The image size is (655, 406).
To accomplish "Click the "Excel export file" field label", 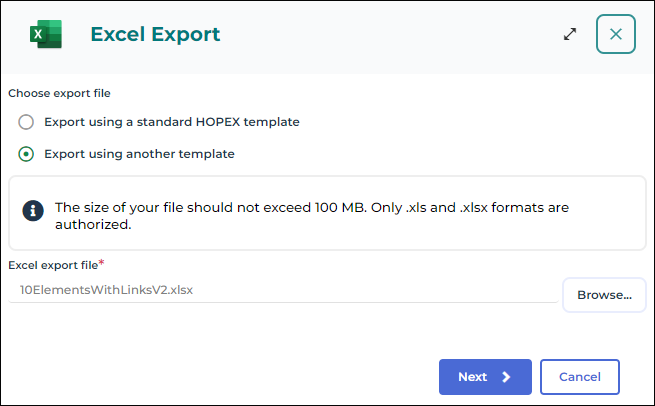I will tap(52, 265).
